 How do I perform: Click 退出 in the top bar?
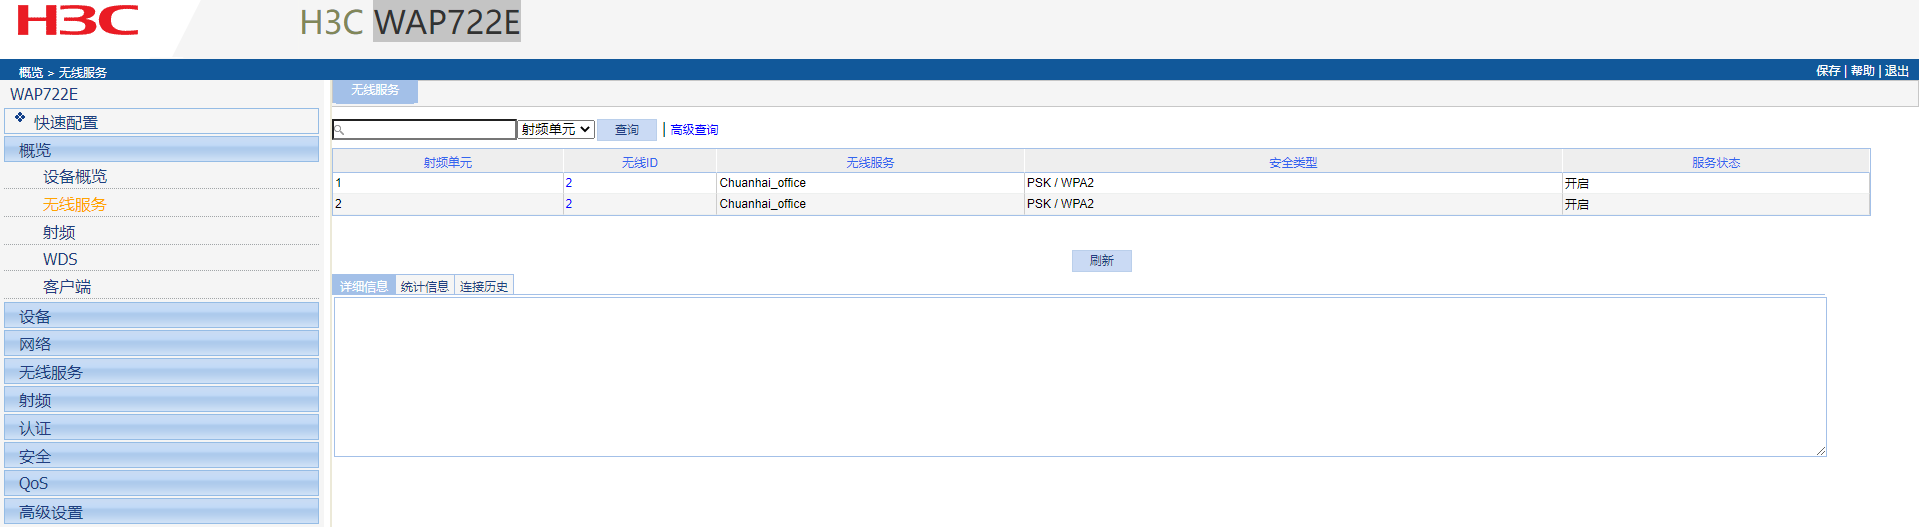click(1896, 71)
